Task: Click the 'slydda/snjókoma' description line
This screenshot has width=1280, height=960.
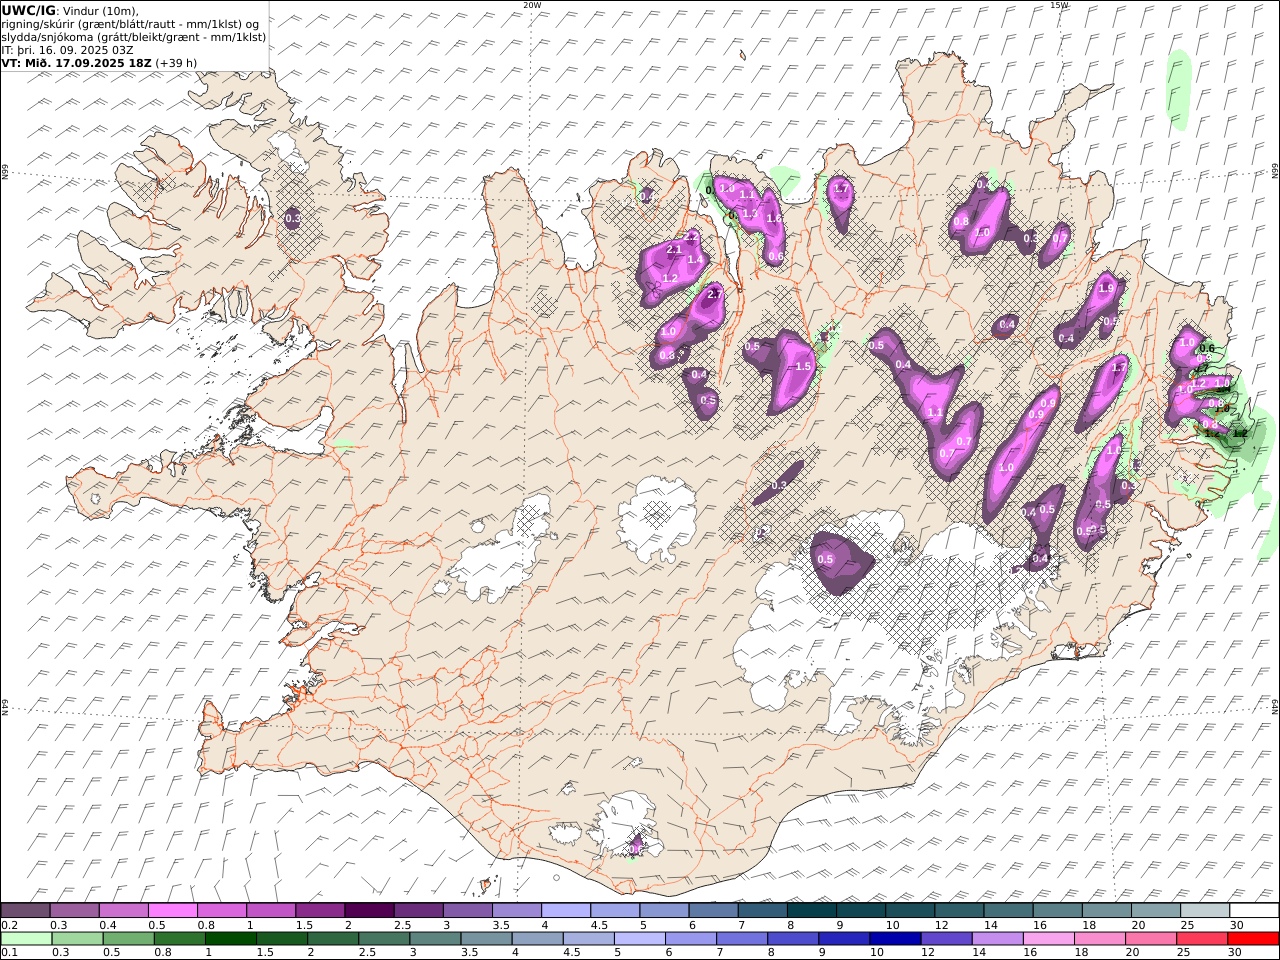Action: [x=134, y=37]
